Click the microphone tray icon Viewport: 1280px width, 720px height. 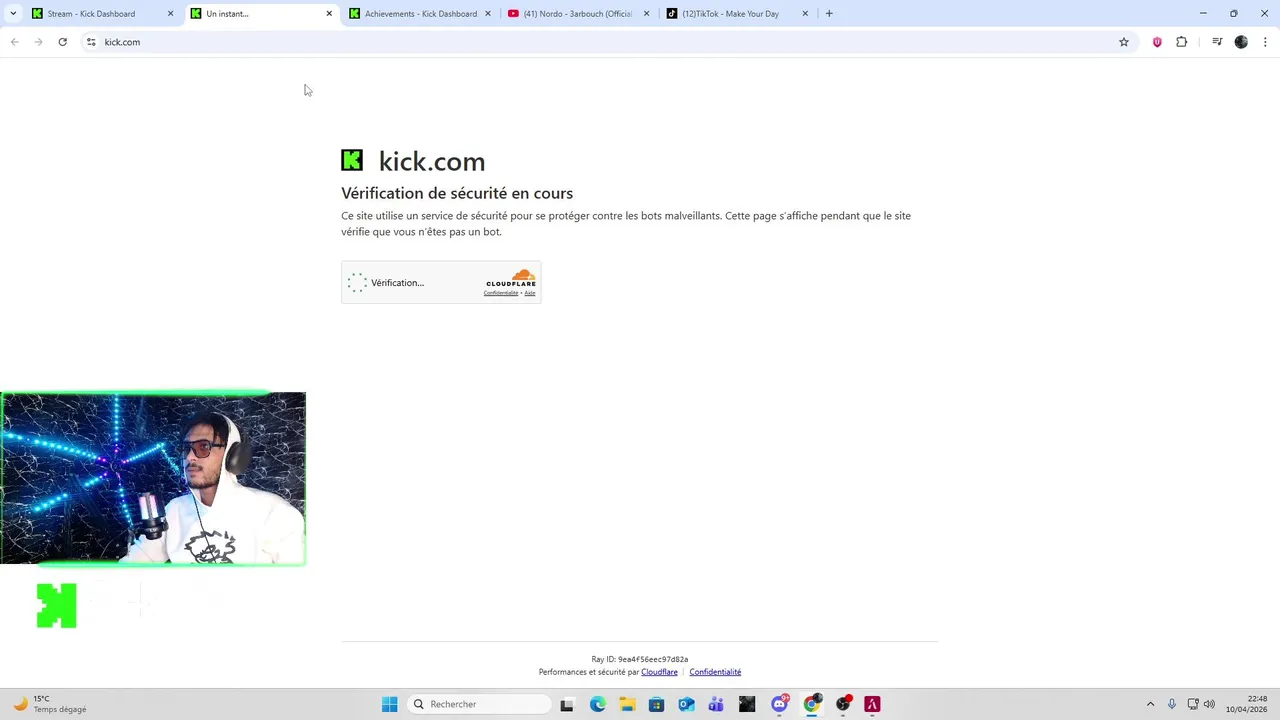1172,704
